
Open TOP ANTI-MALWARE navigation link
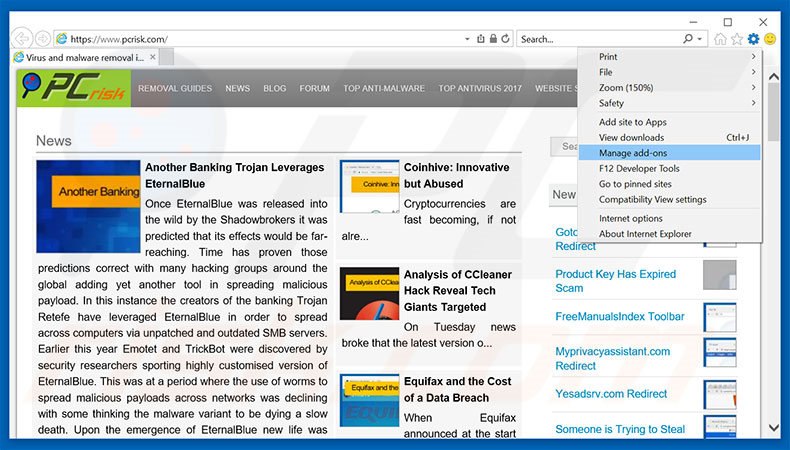tap(384, 88)
